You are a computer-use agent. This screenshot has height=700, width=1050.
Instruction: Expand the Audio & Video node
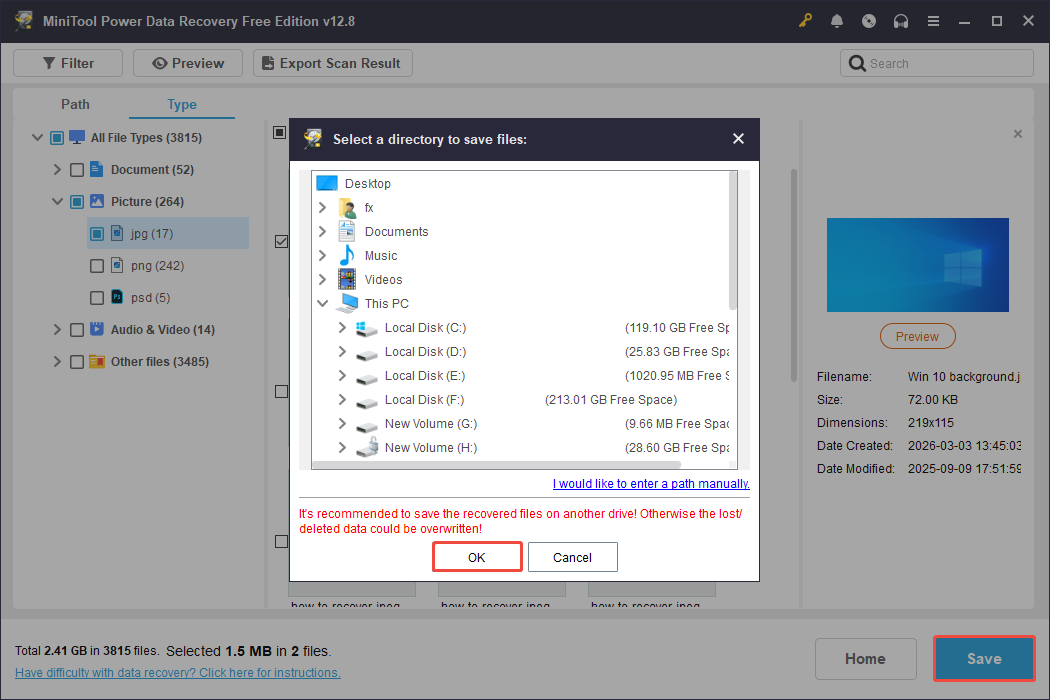57,329
